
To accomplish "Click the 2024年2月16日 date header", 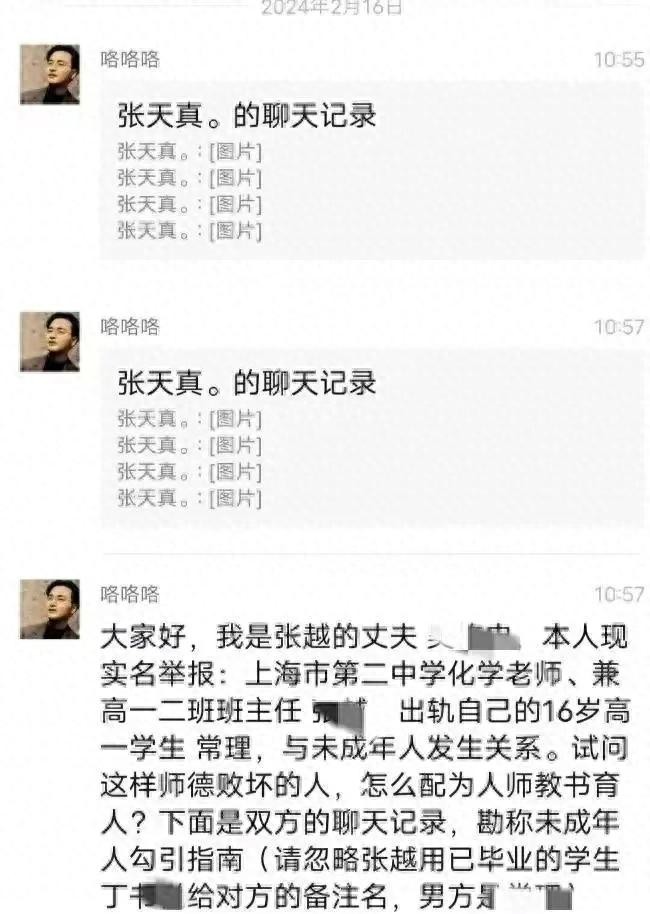I will (x=332, y=8).
